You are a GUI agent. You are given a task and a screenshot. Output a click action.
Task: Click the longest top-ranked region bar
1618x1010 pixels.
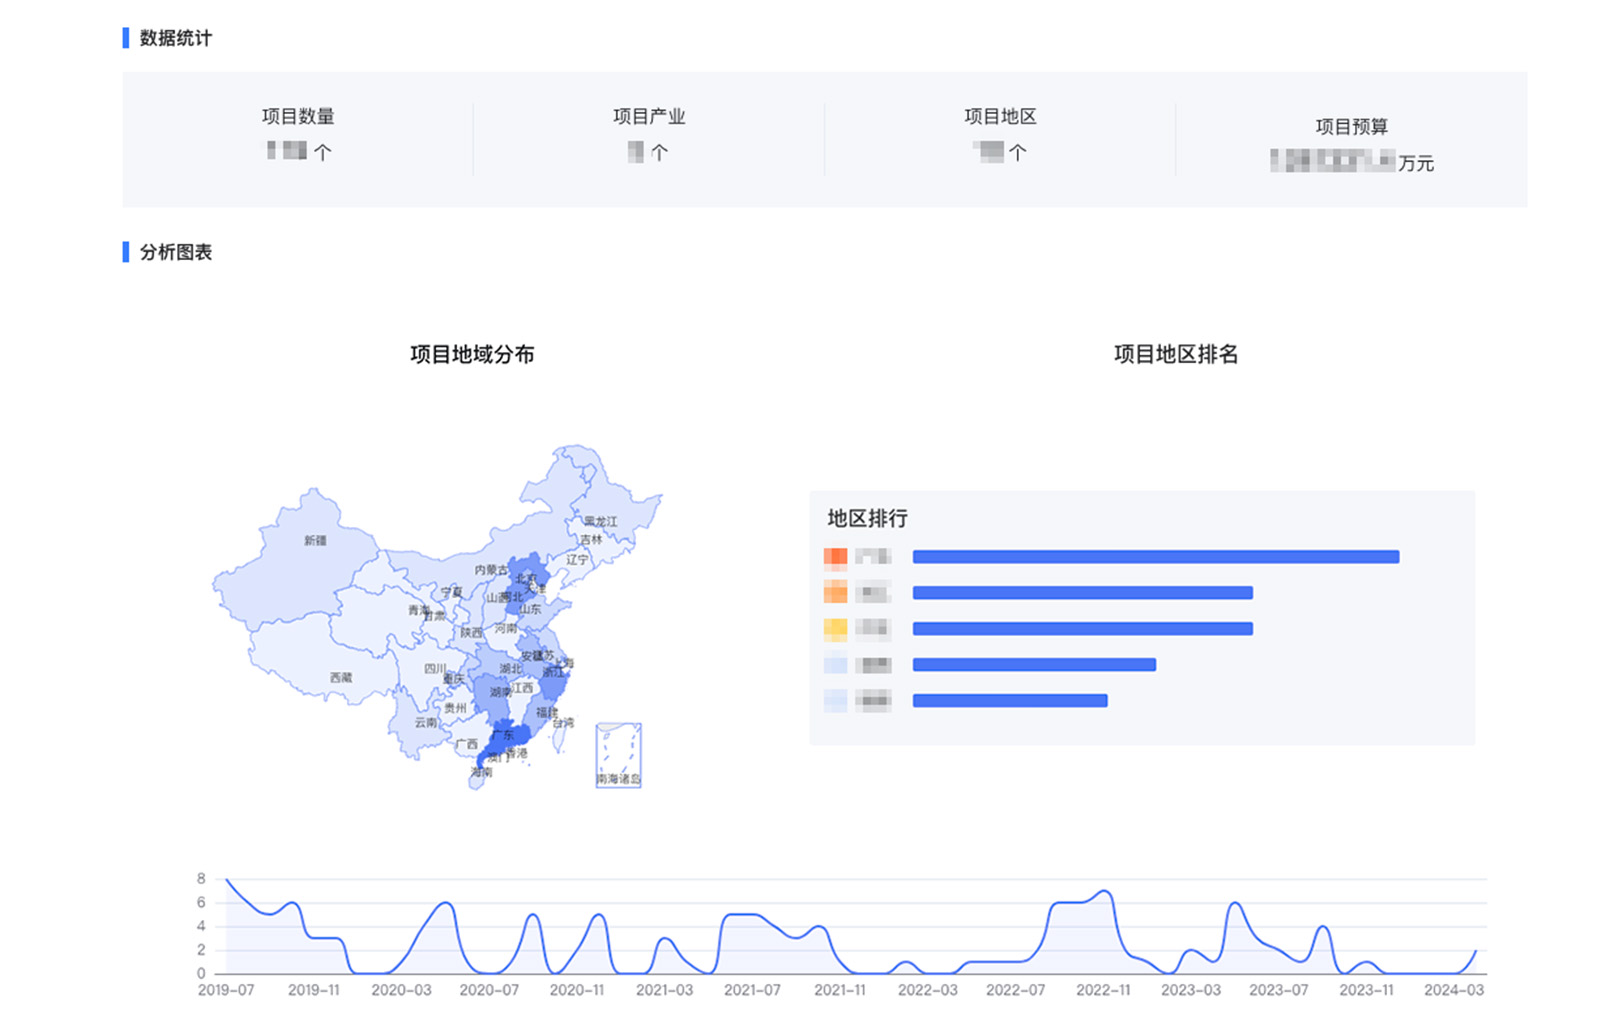coord(1155,557)
